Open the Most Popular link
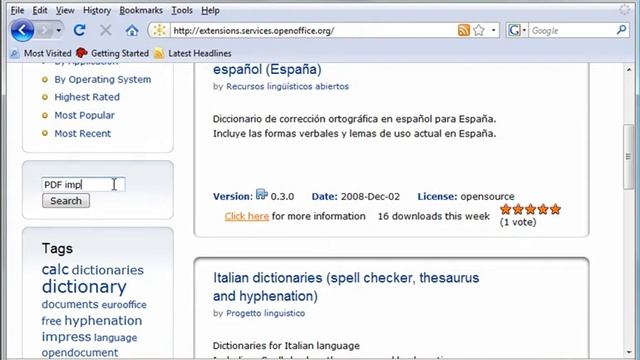 (x=84, y=116)
